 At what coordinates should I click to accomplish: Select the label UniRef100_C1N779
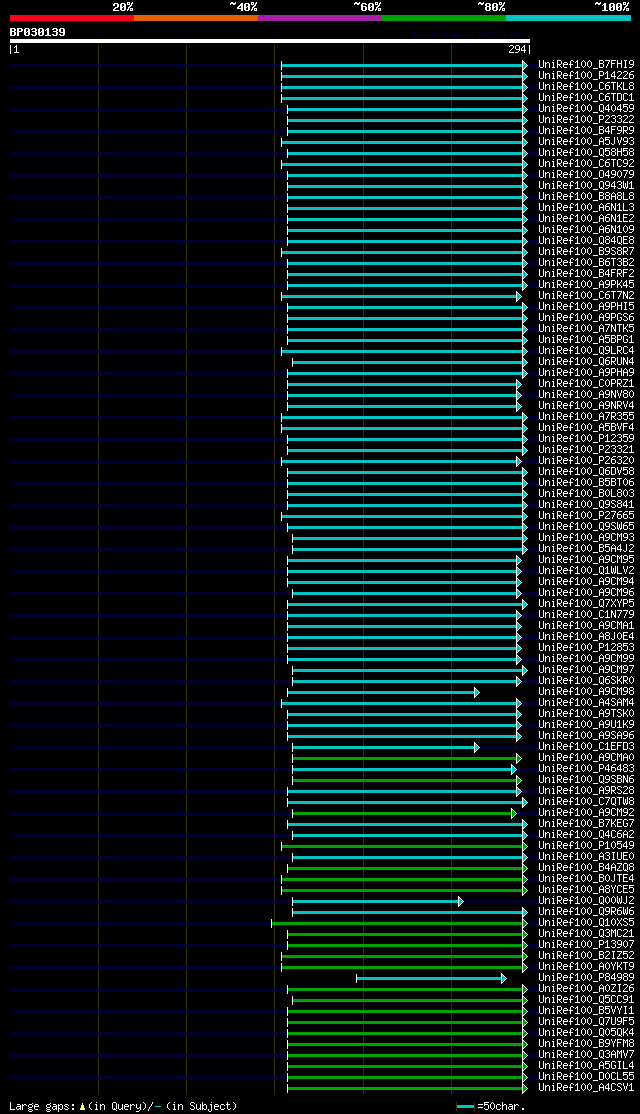(x=586, y=615)
